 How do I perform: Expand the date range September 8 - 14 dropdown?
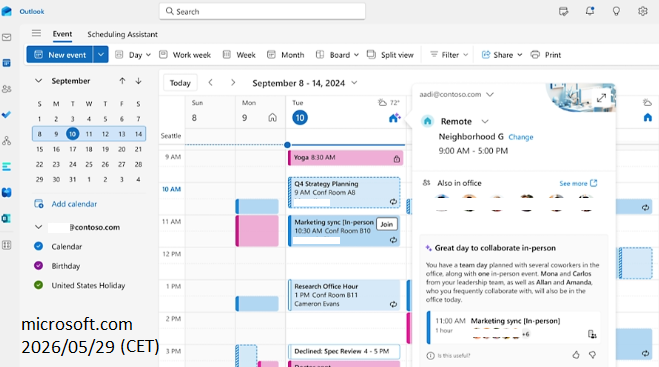pyautogui.click(x=354, y=83)
